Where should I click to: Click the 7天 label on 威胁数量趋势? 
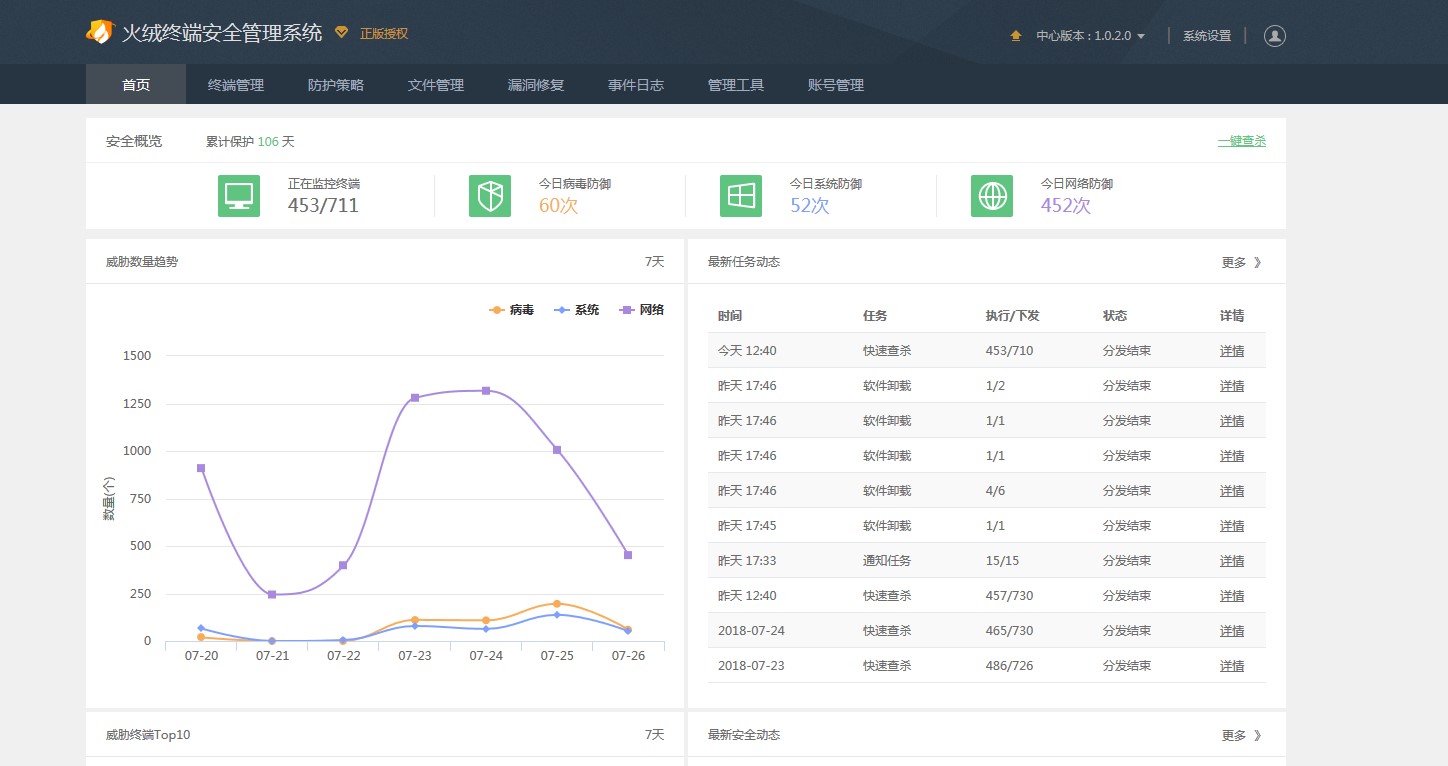click(x=654, y=262)
